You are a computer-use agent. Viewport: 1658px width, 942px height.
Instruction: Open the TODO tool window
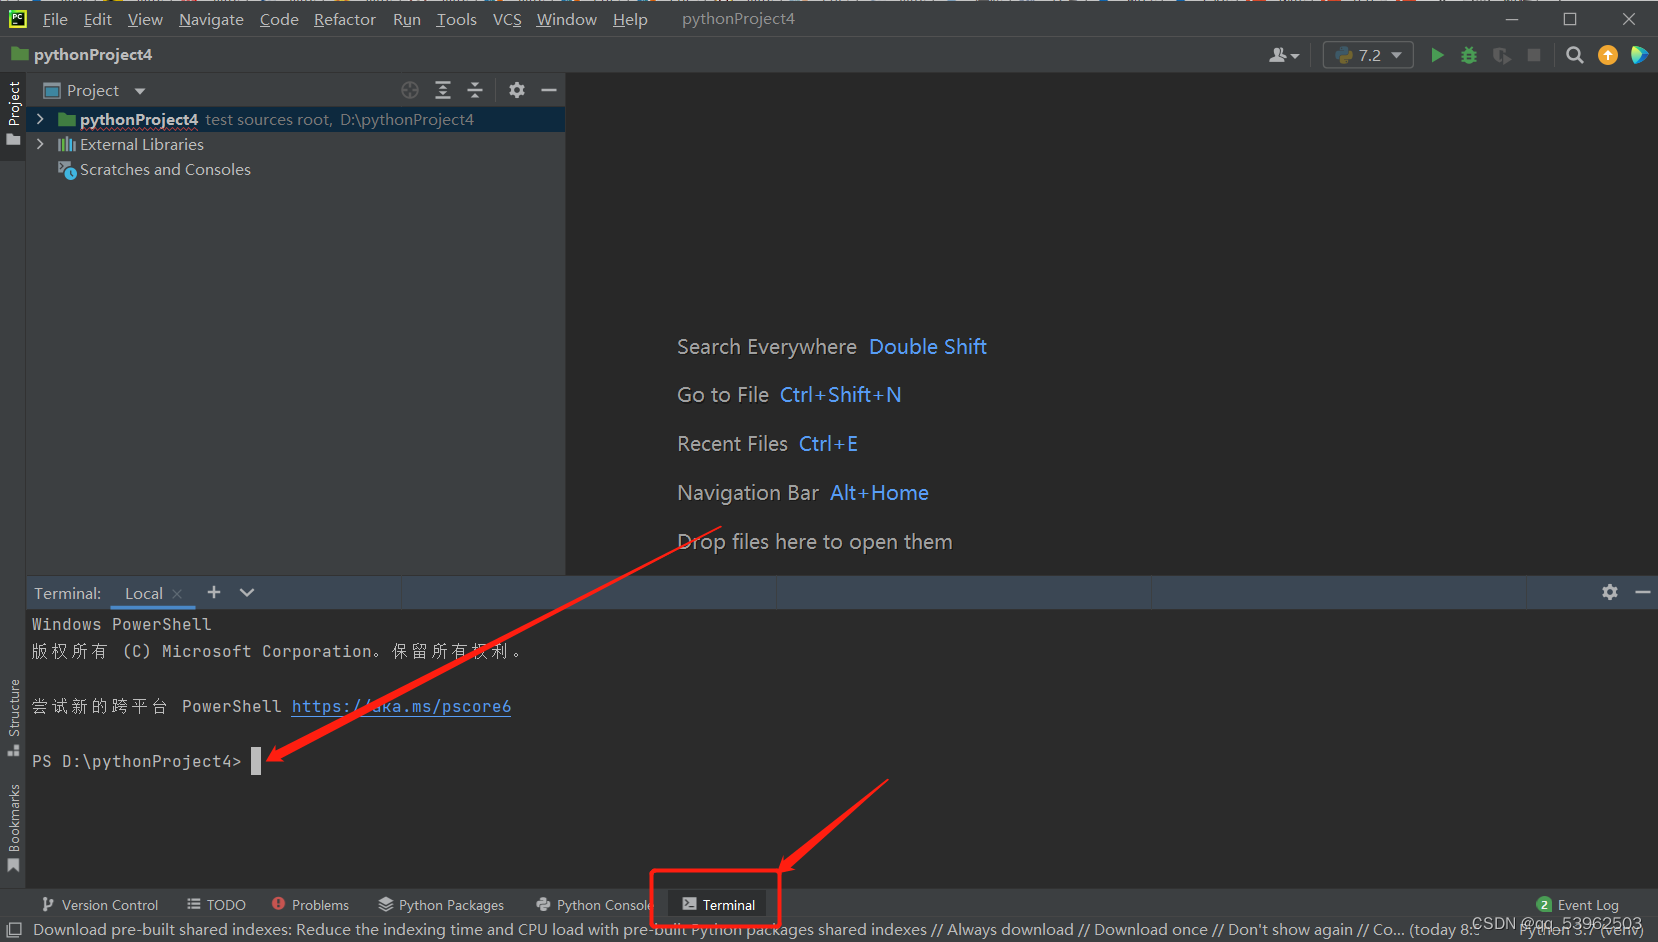pos(216,905)
